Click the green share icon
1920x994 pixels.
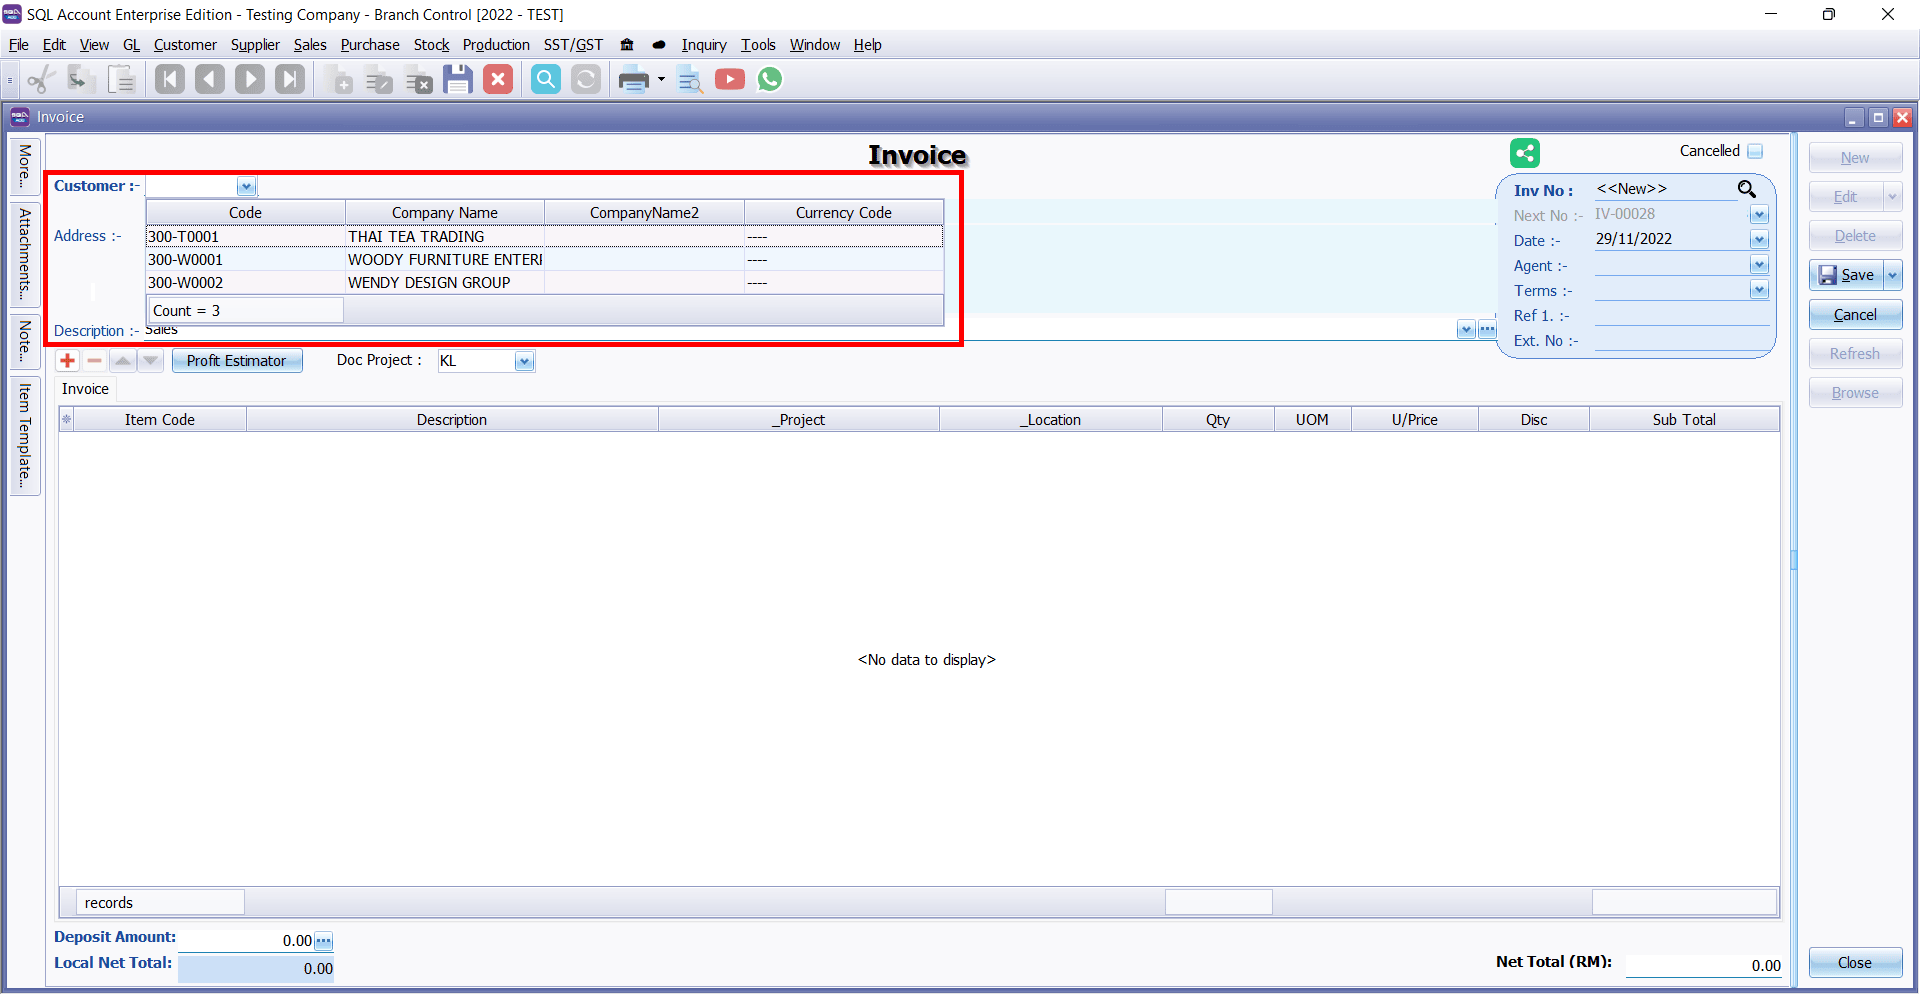coord(1525,153)
